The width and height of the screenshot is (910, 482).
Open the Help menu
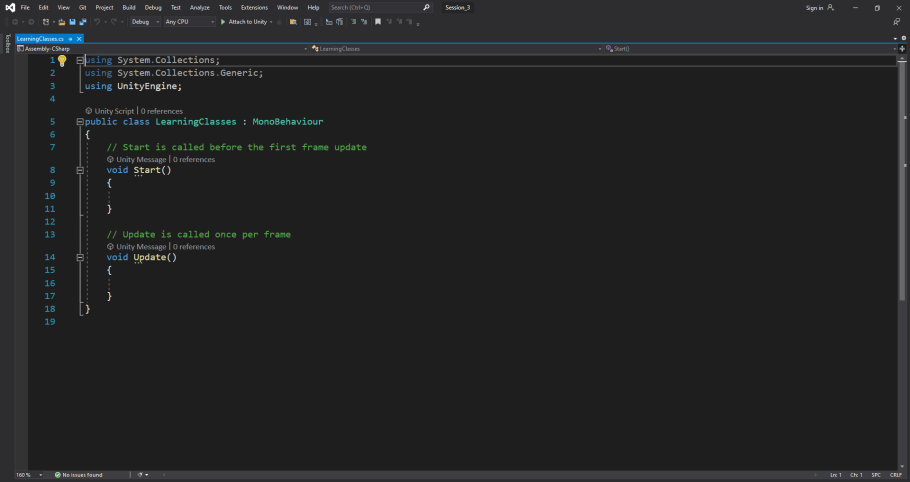(x=313, y=8)
